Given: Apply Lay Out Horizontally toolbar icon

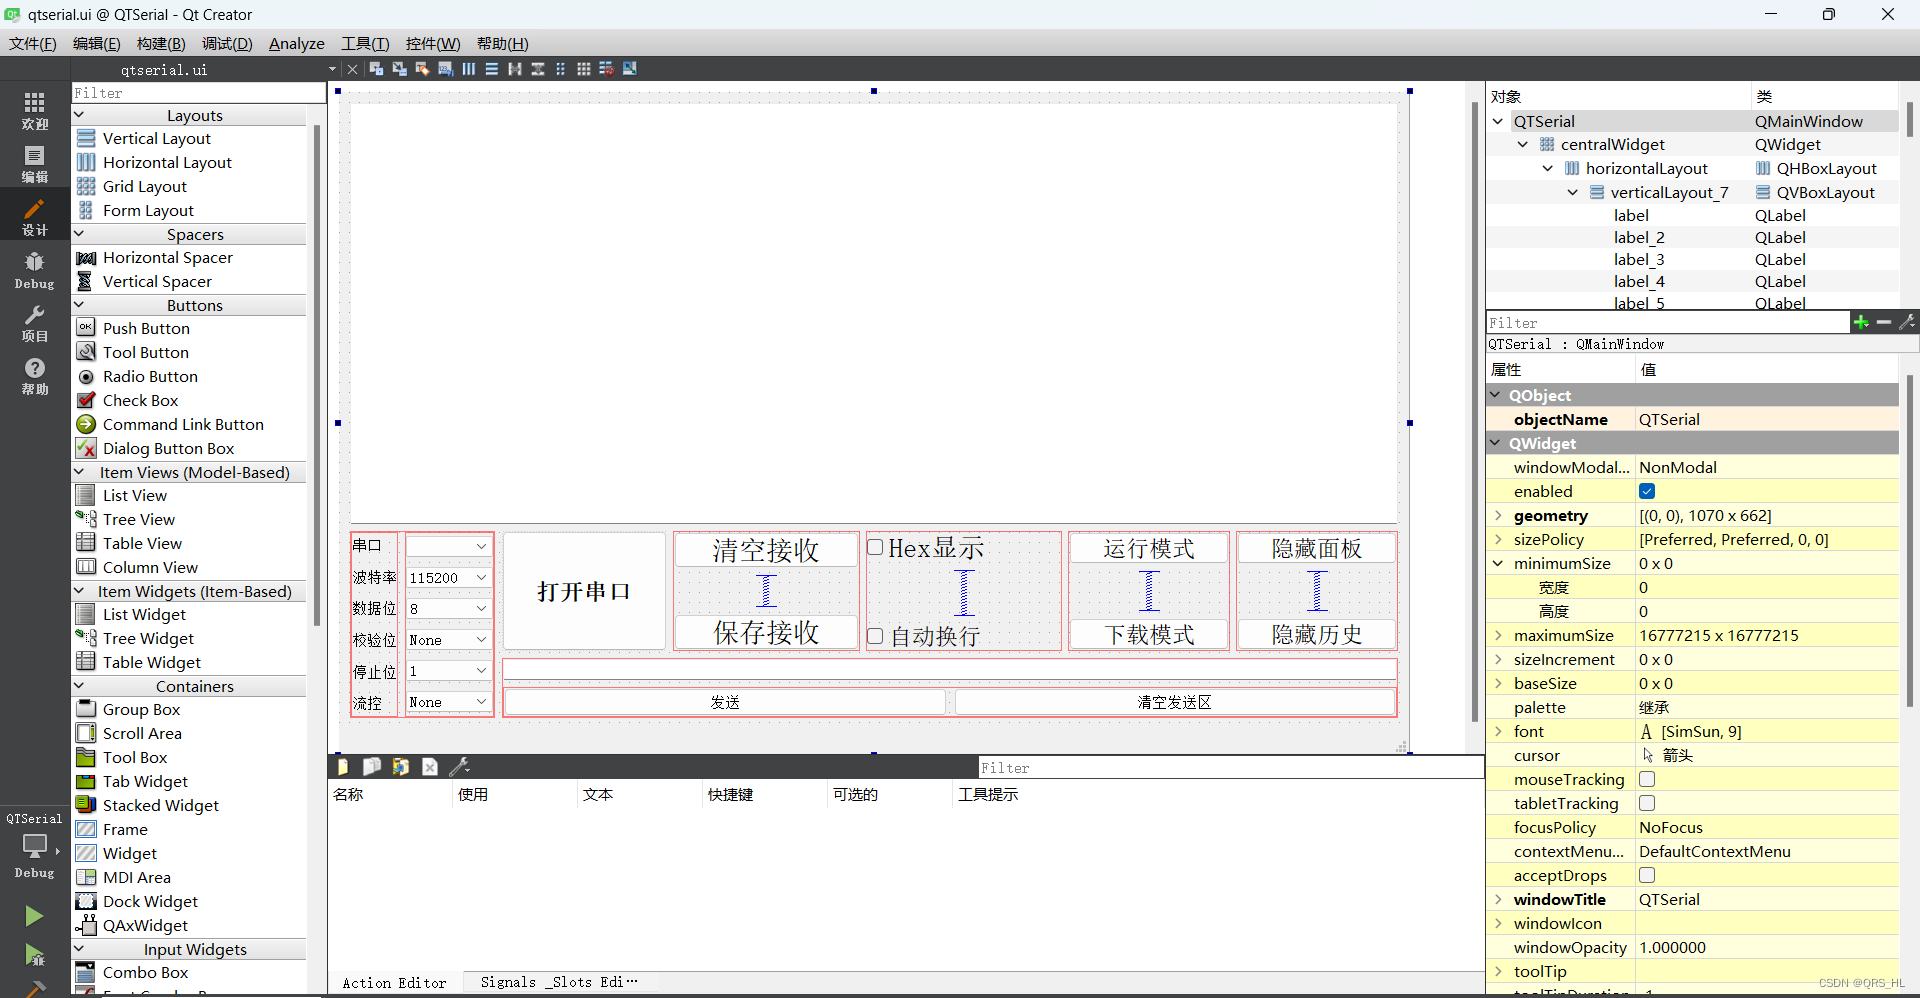Looking at the screenshot, I should point(468,69).
